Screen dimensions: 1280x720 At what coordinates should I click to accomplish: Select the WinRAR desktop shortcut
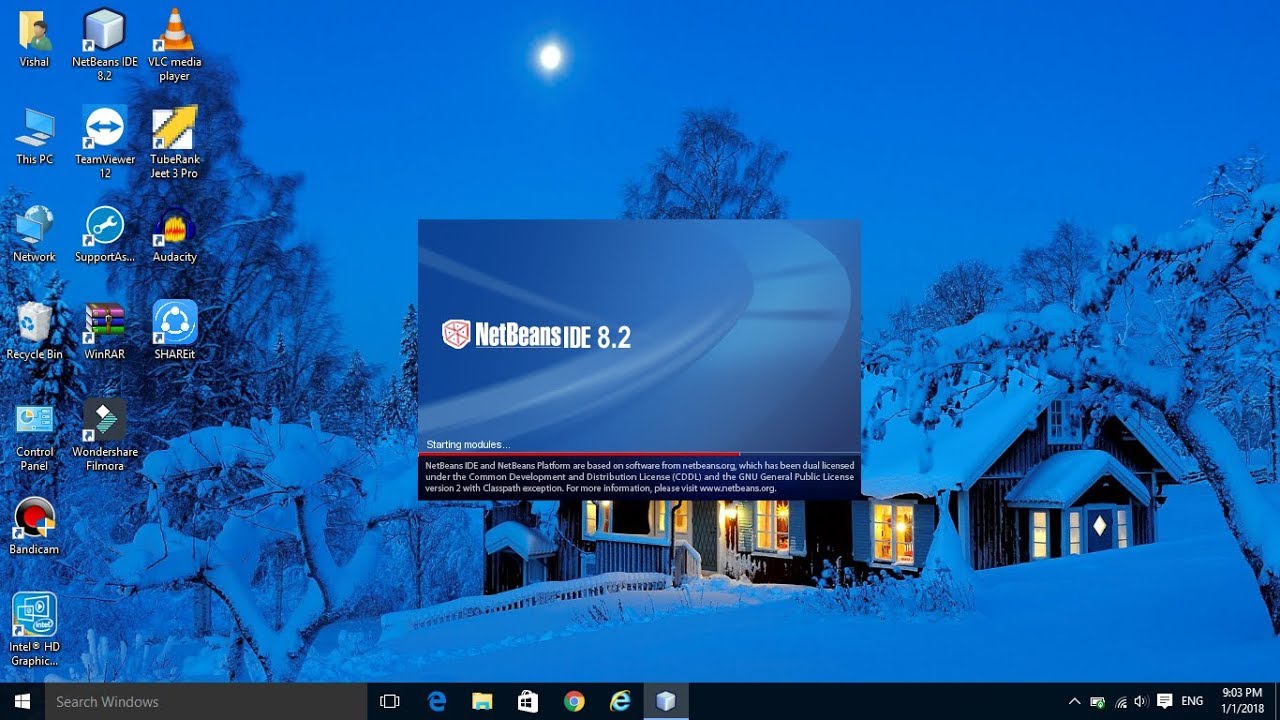tap(104, 331)
